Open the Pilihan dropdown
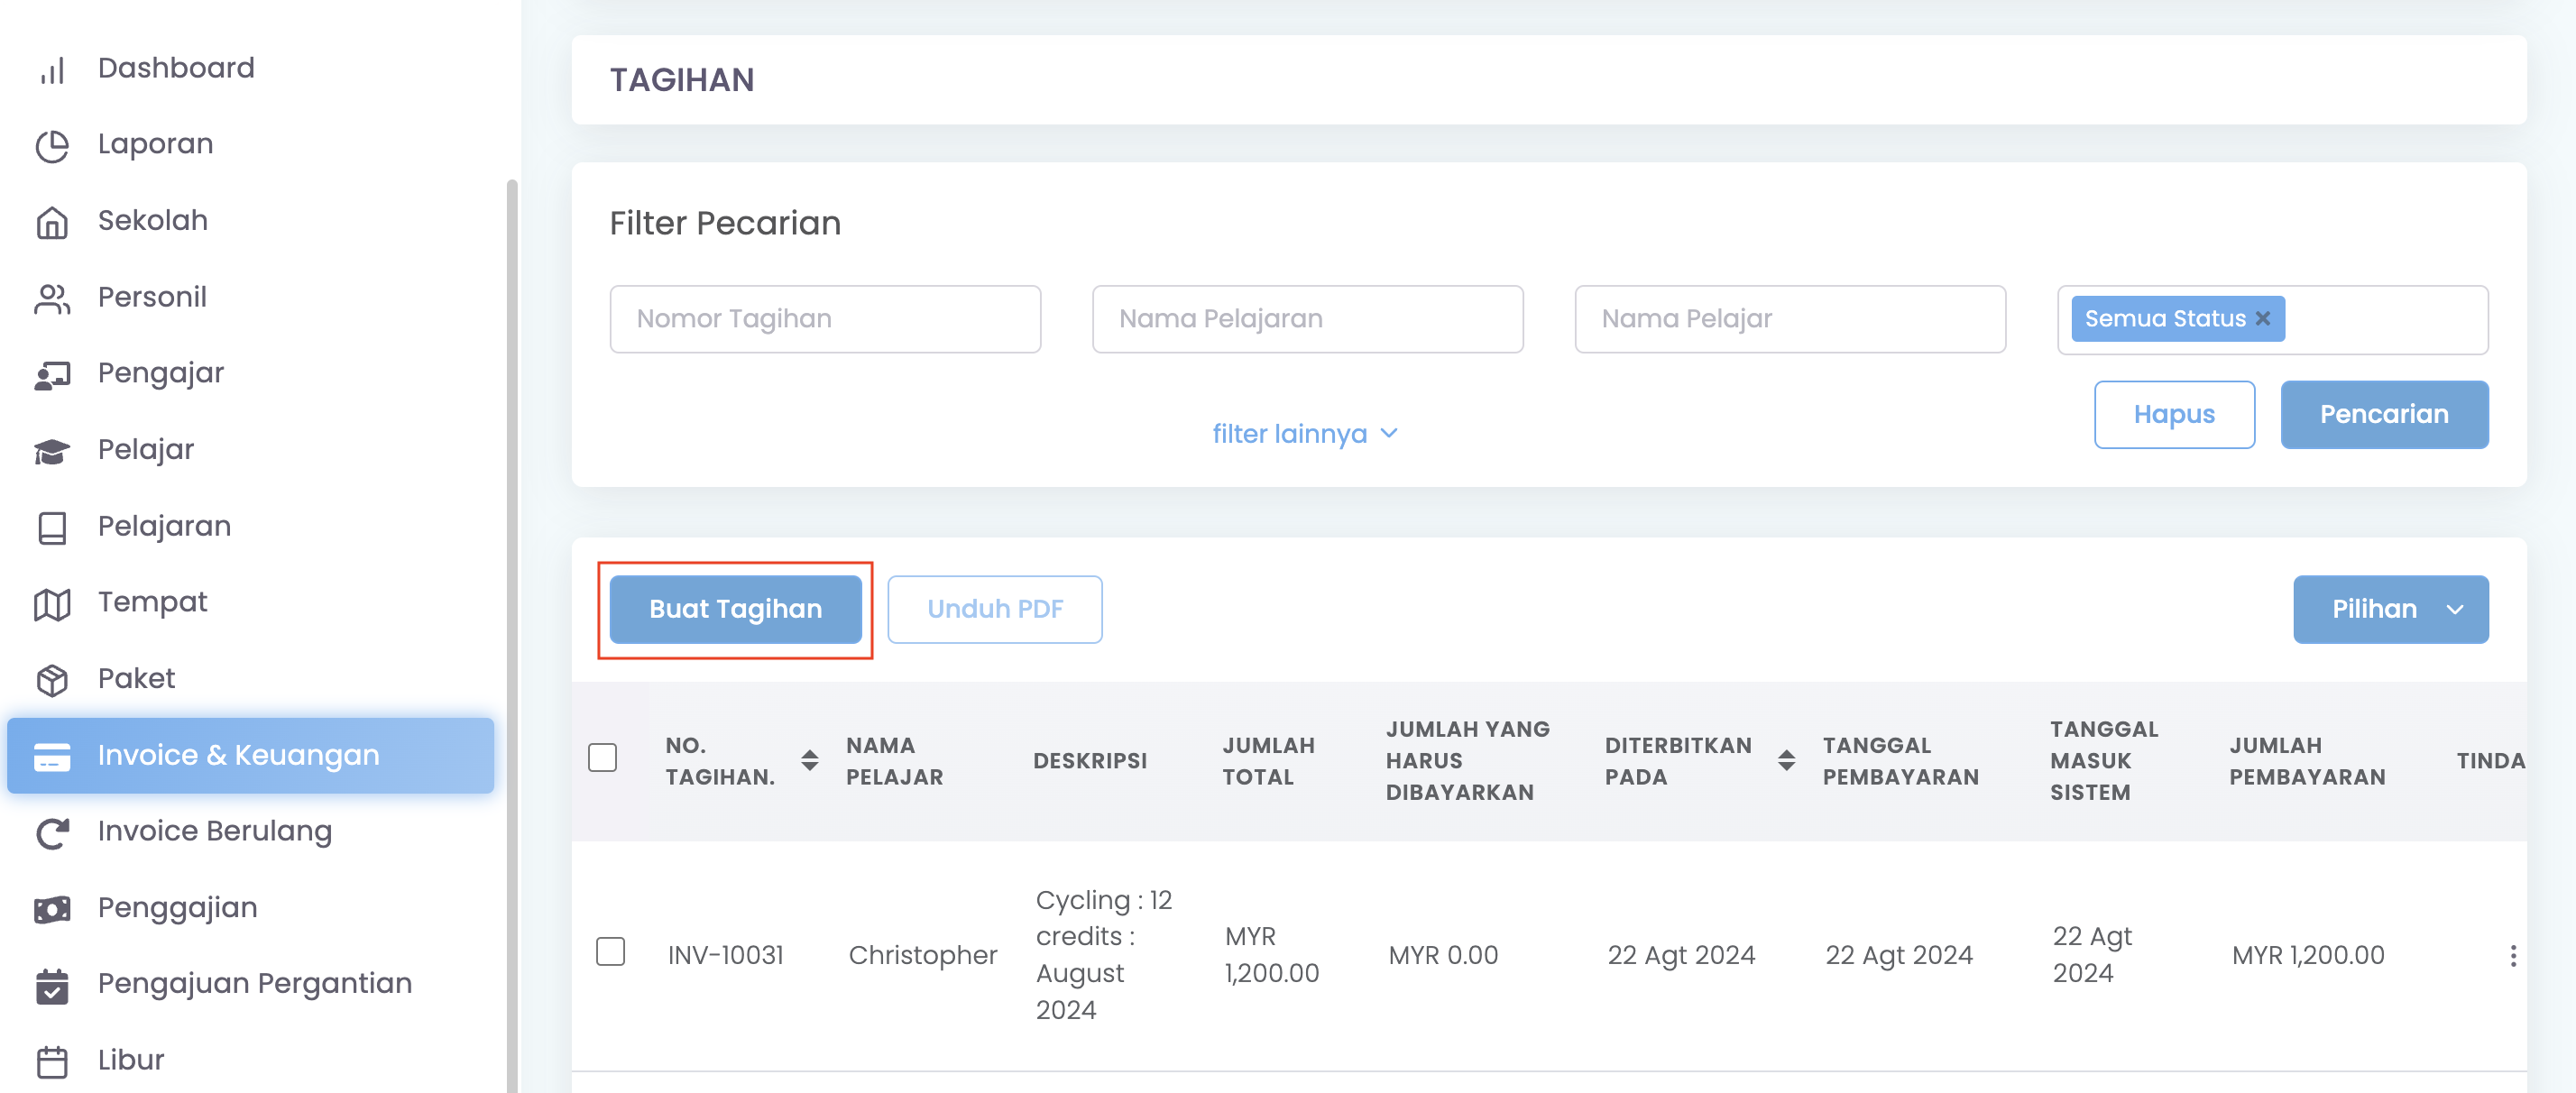2576x1093 pixels. pos(2390,609)
